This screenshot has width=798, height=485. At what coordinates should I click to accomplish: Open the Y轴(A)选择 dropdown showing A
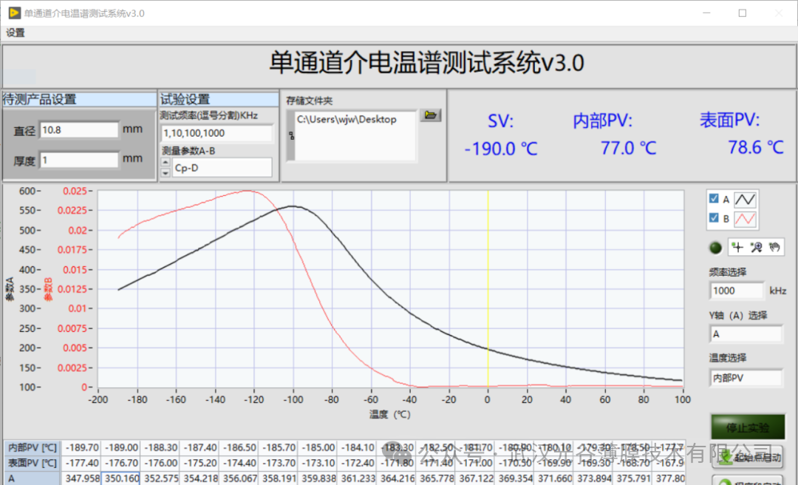(746, 333)
